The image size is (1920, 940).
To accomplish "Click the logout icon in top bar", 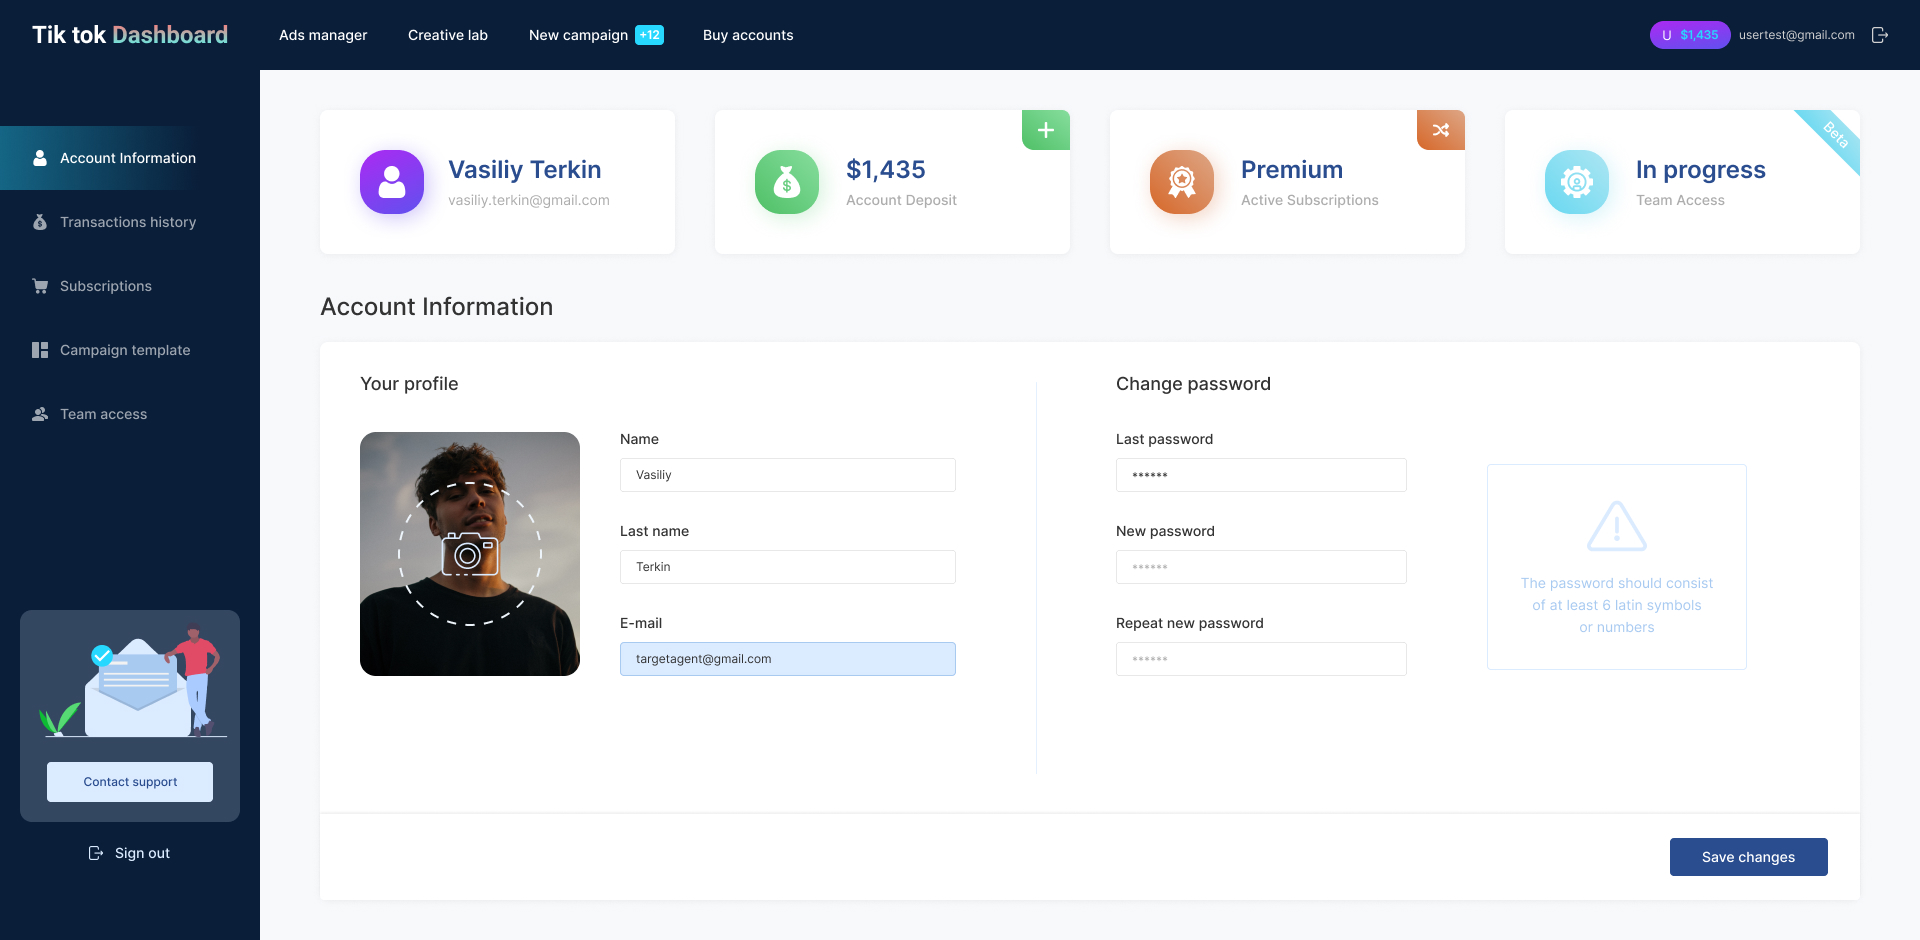I will point(1880,35).
